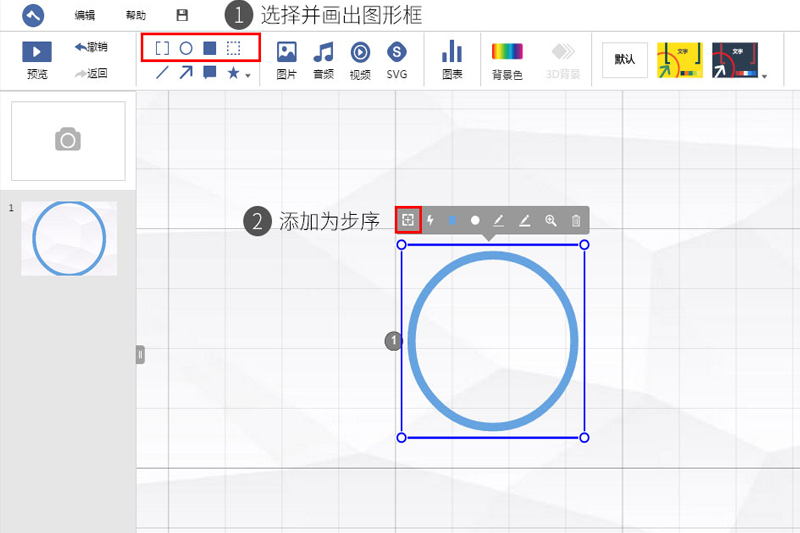This screenshot has height=533, width=800.
Task: Select the bracket frame tool
Action: pos(162,48)
